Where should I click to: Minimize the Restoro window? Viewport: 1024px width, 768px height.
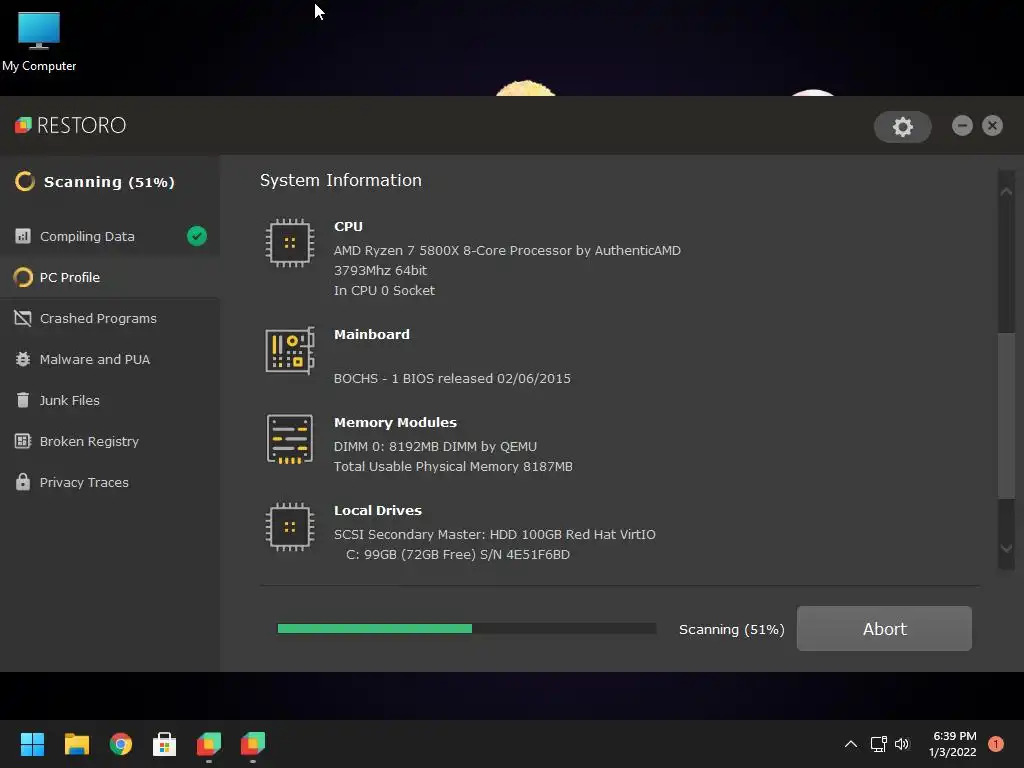click(x=962, y=125)
